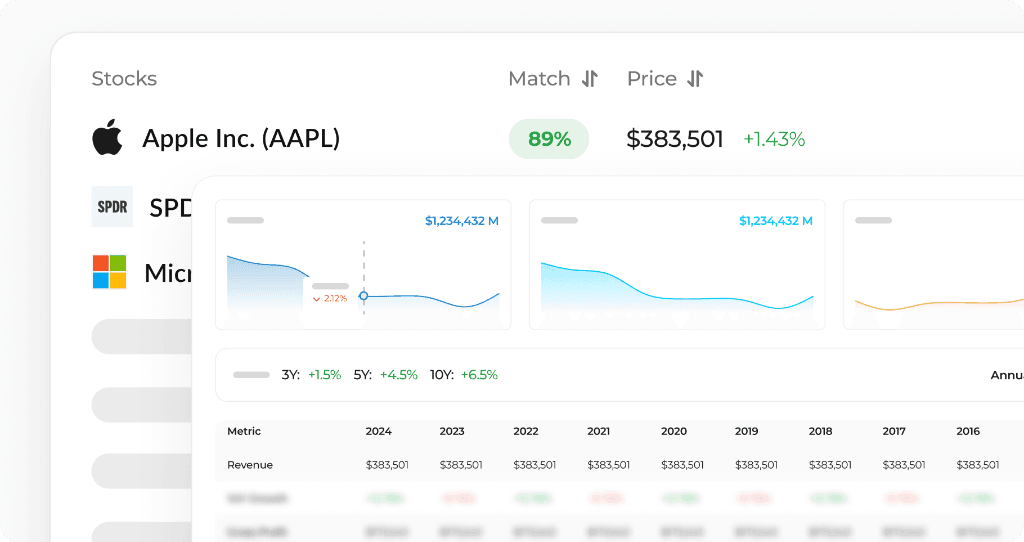This screenshot has width=1024, height=542.
Task: Click the 2022 column header
Action: [526, 431]
